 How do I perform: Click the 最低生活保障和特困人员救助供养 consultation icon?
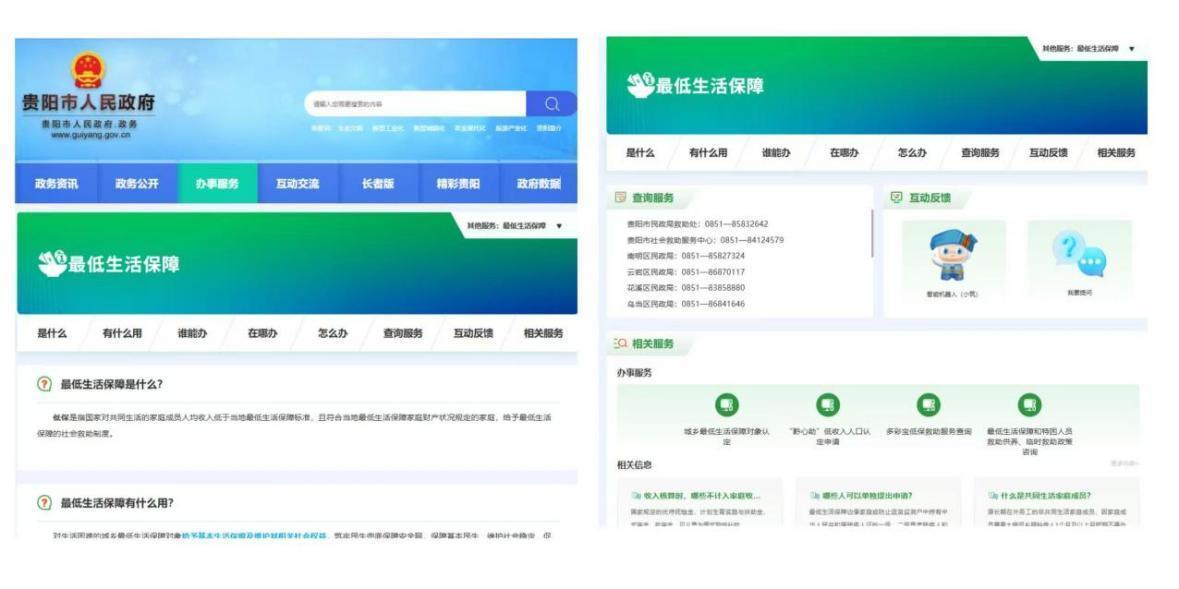click(1029, 405)
